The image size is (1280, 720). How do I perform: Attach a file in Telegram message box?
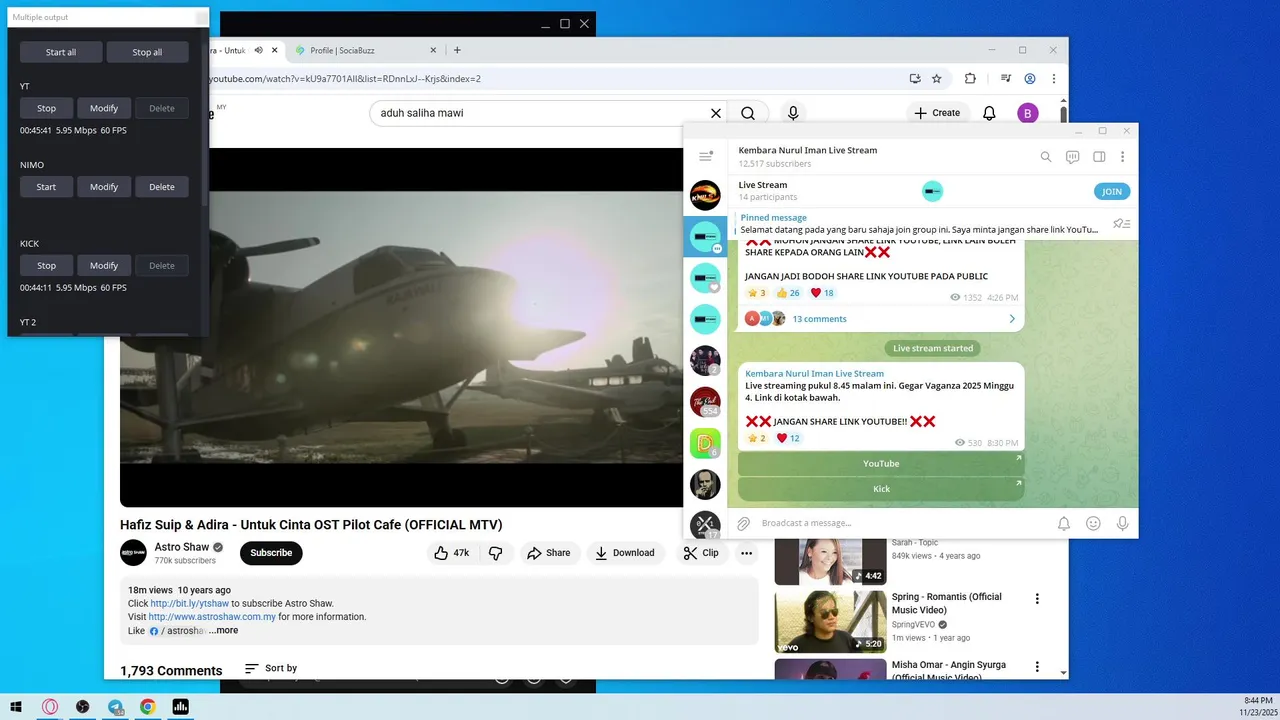point(744,523)
